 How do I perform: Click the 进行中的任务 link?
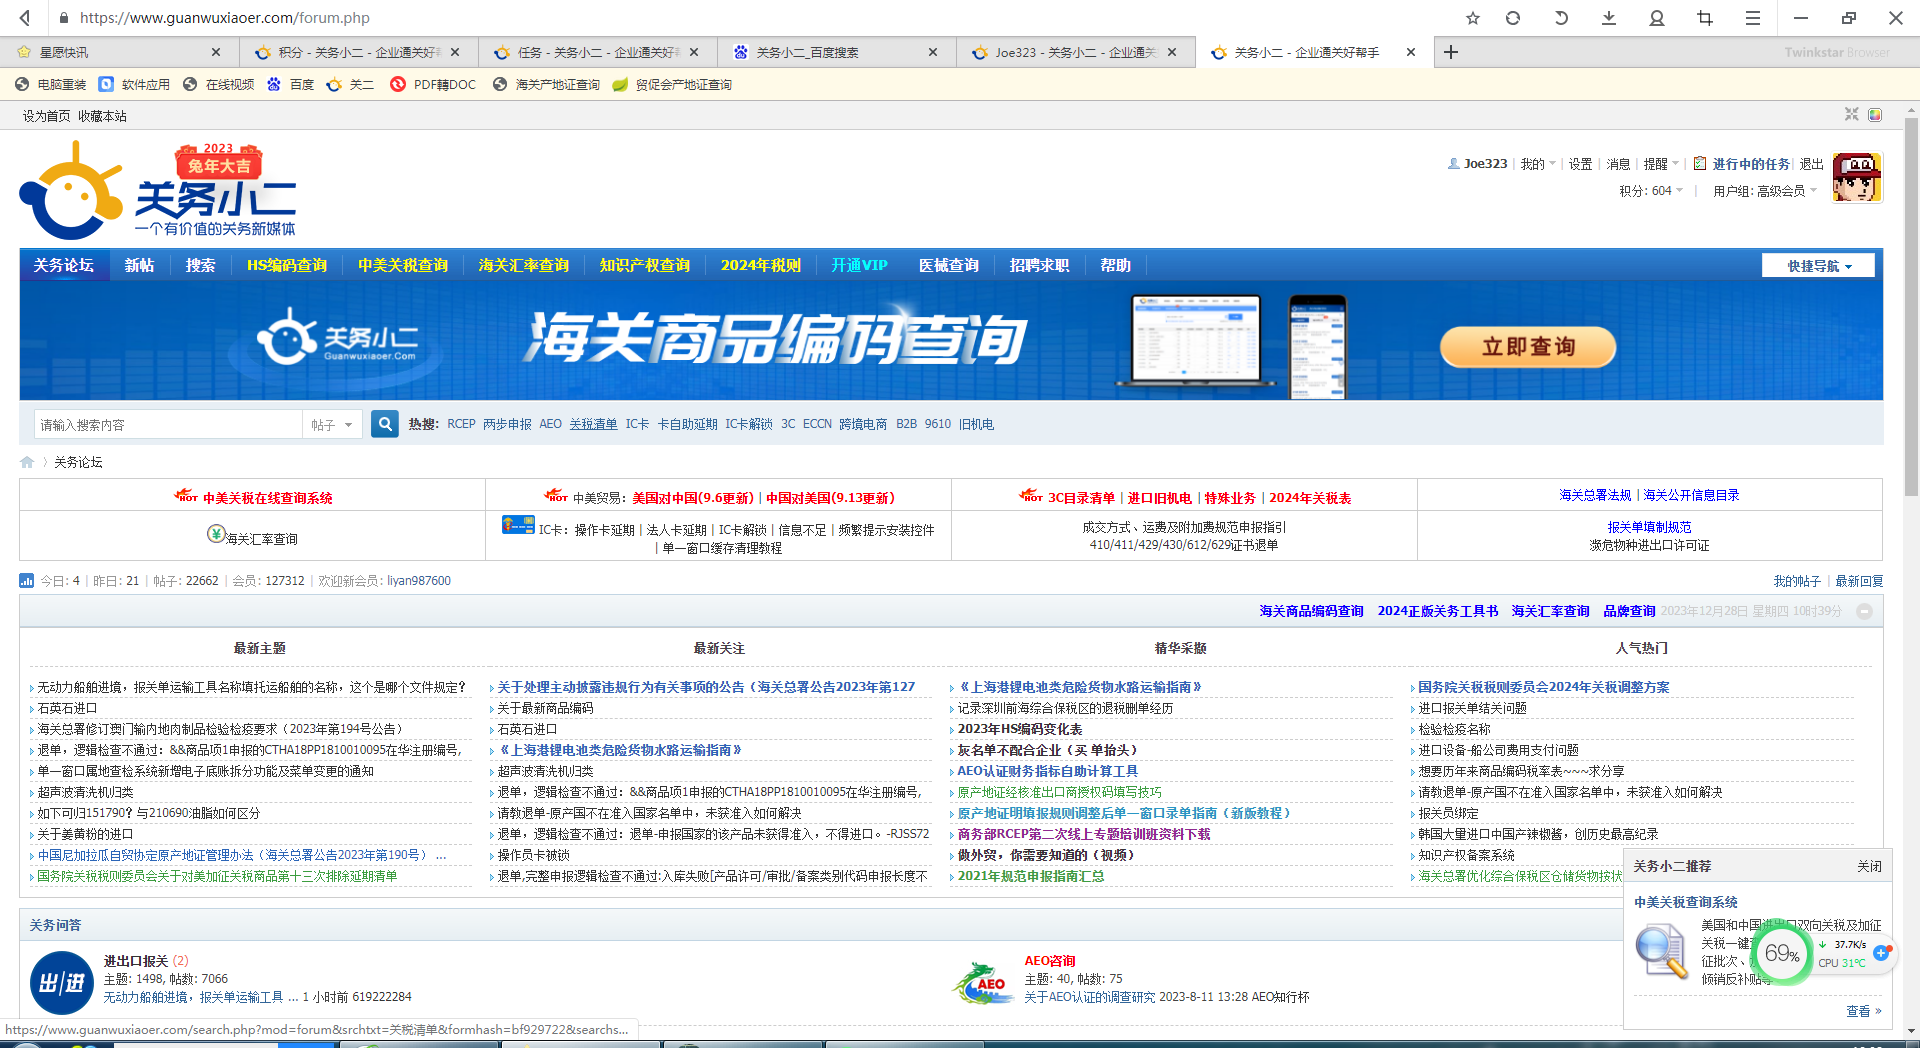tap(1751, 164)
